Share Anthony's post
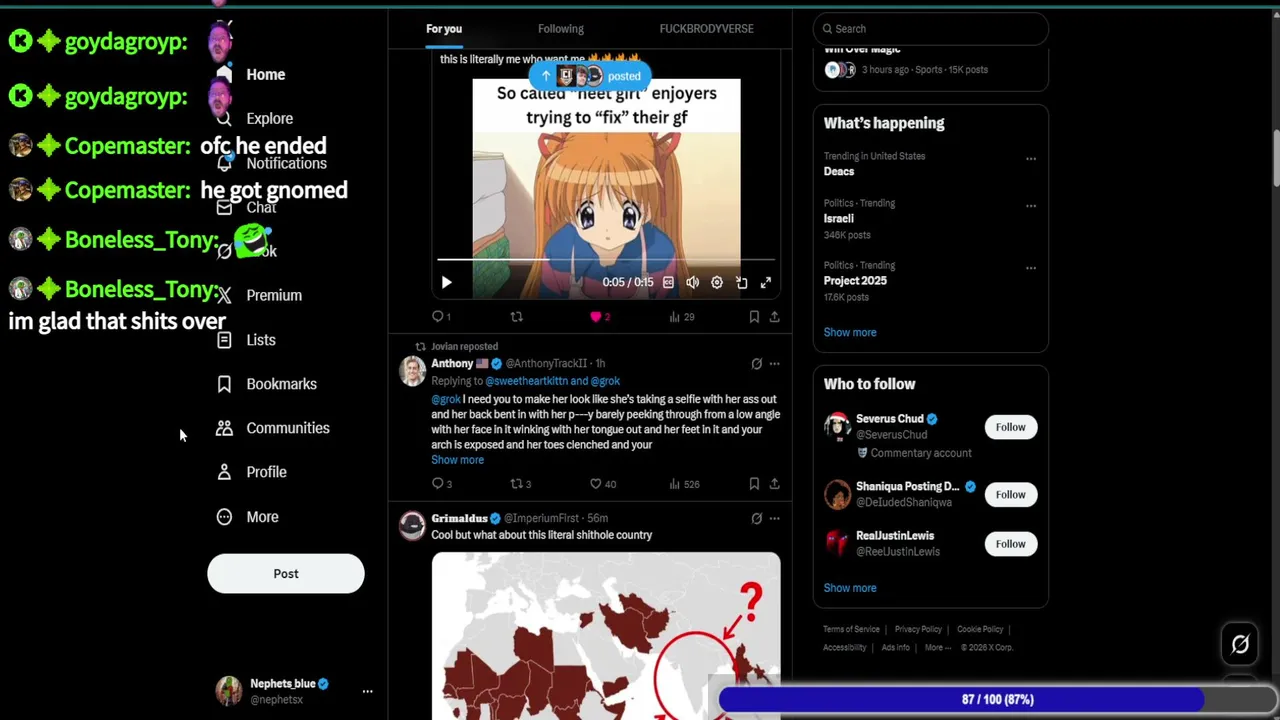 pyautogui.click(x=774, y=484)
